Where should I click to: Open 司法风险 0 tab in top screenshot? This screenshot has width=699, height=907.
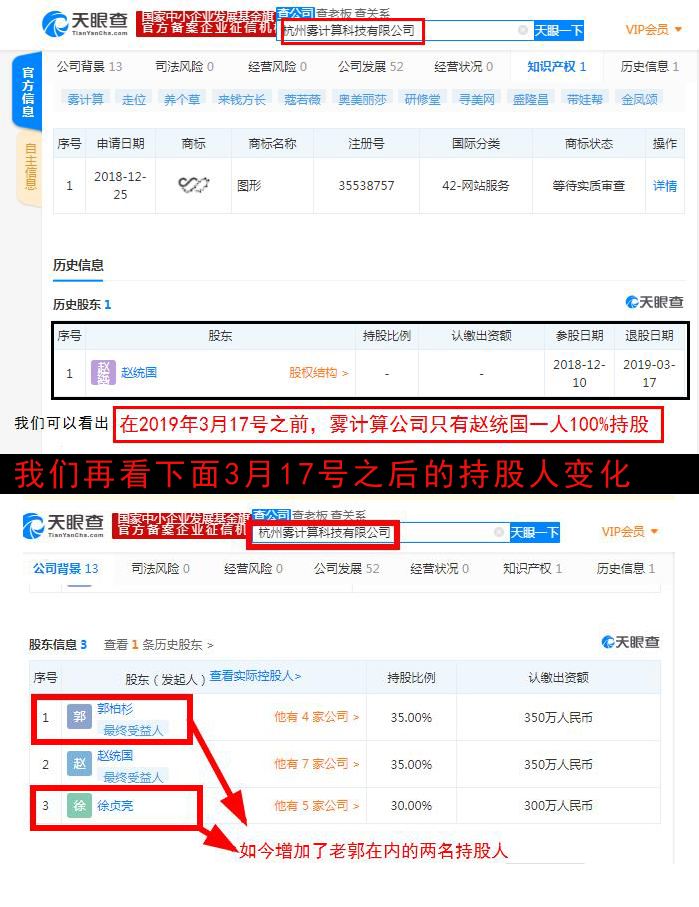pos(185,67)
